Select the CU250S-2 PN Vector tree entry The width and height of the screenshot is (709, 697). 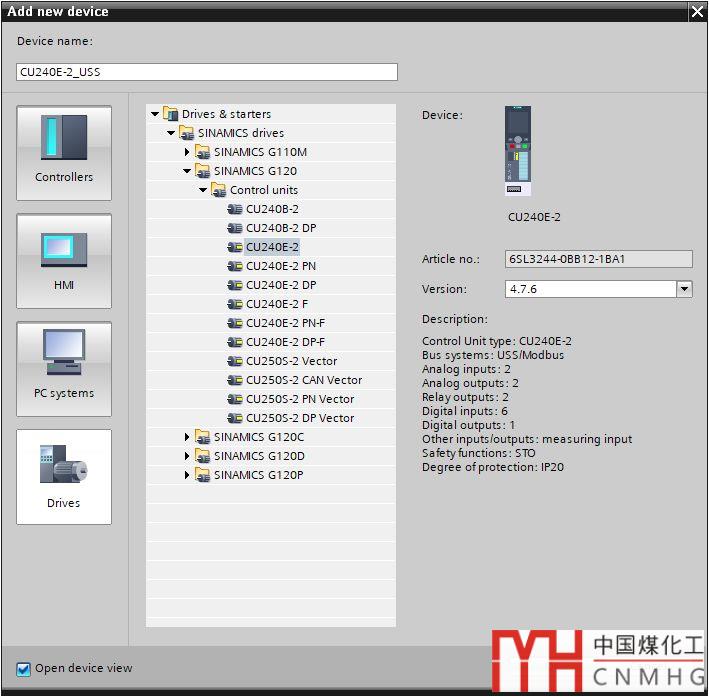coord(300,399)
